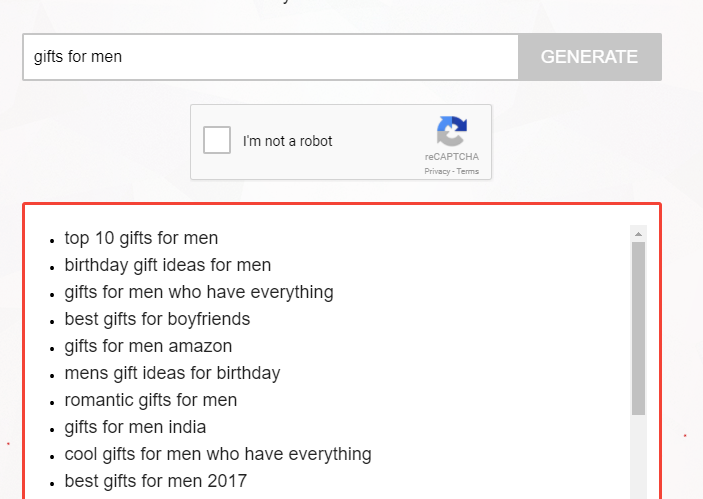
Task: Click the reCAPTCHA text label
Action: point(452,157)
